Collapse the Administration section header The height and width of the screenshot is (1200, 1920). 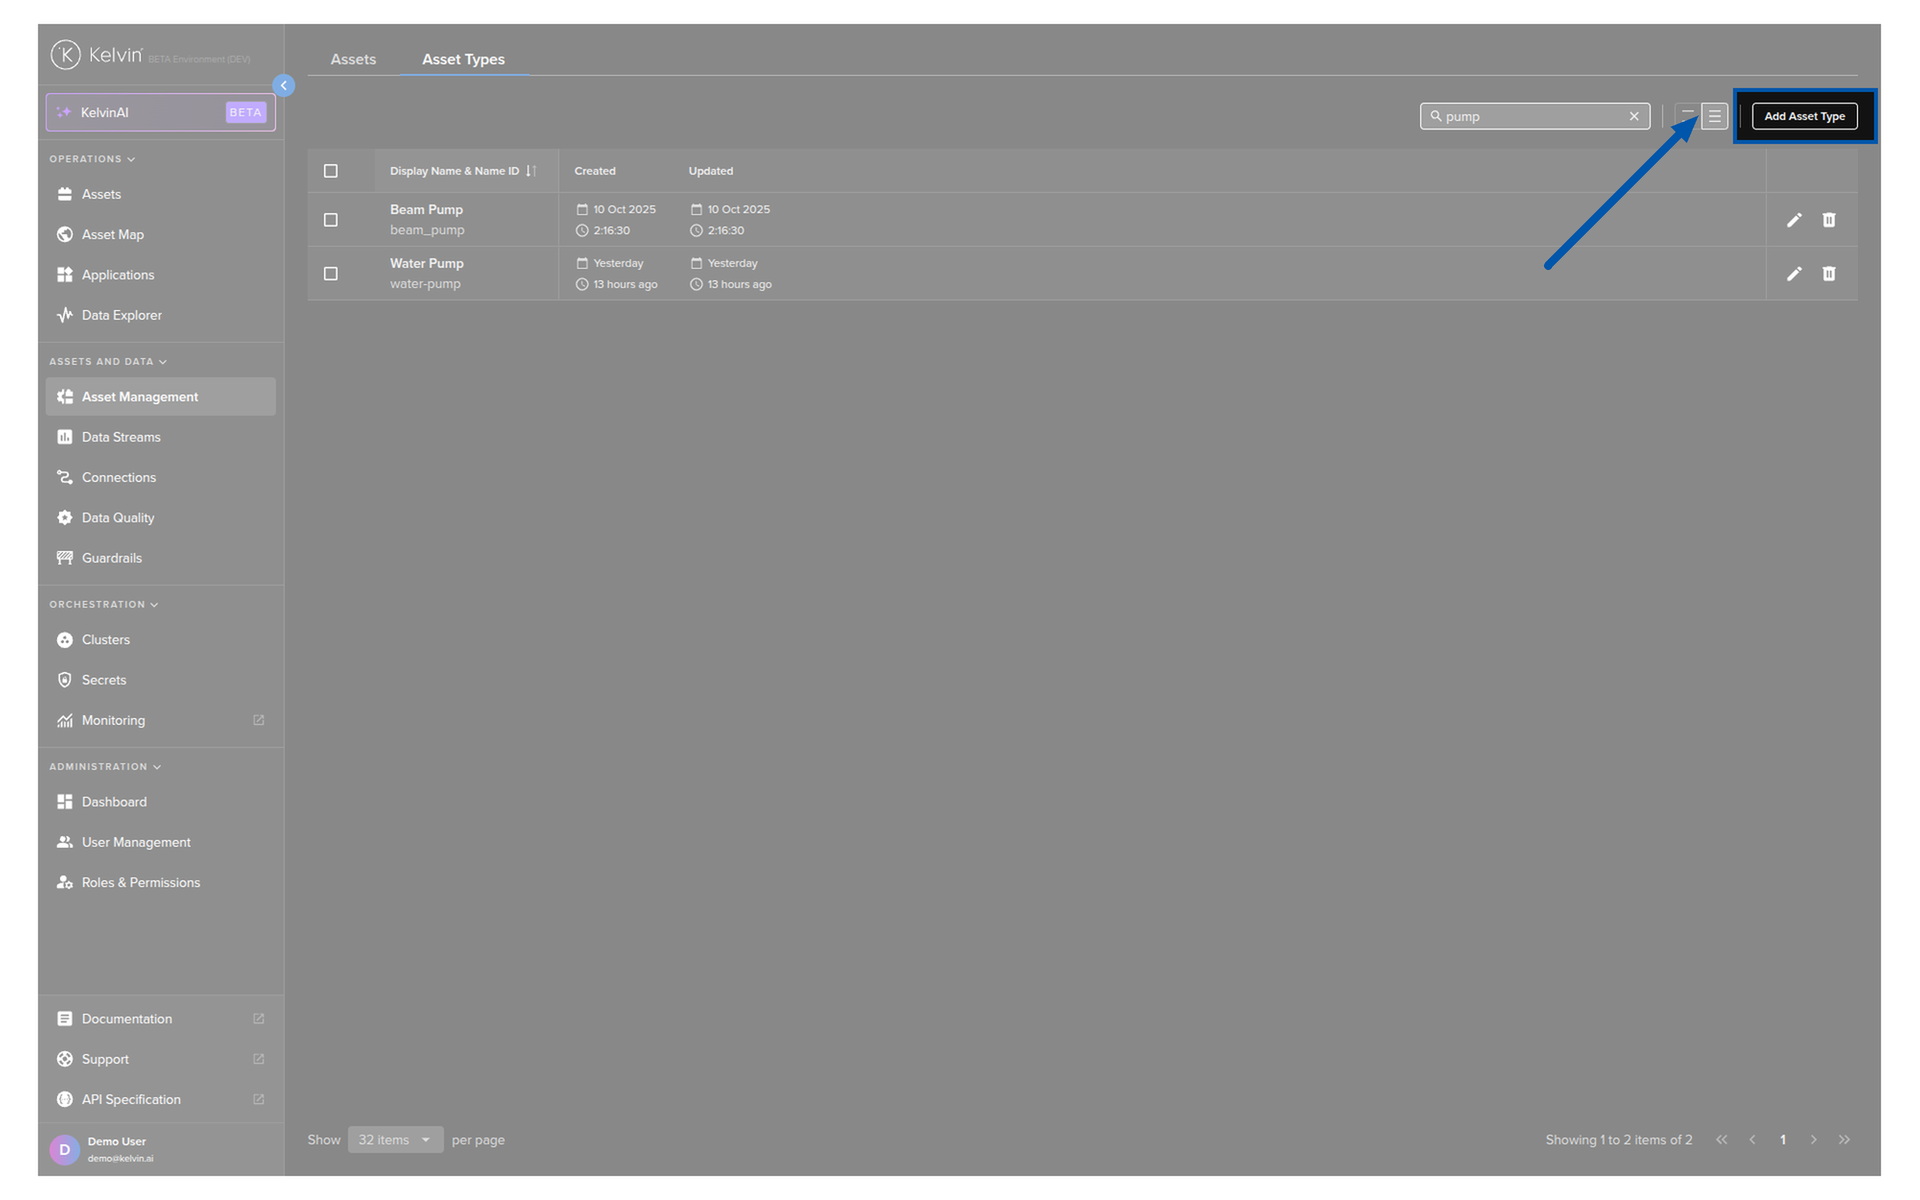104,767
